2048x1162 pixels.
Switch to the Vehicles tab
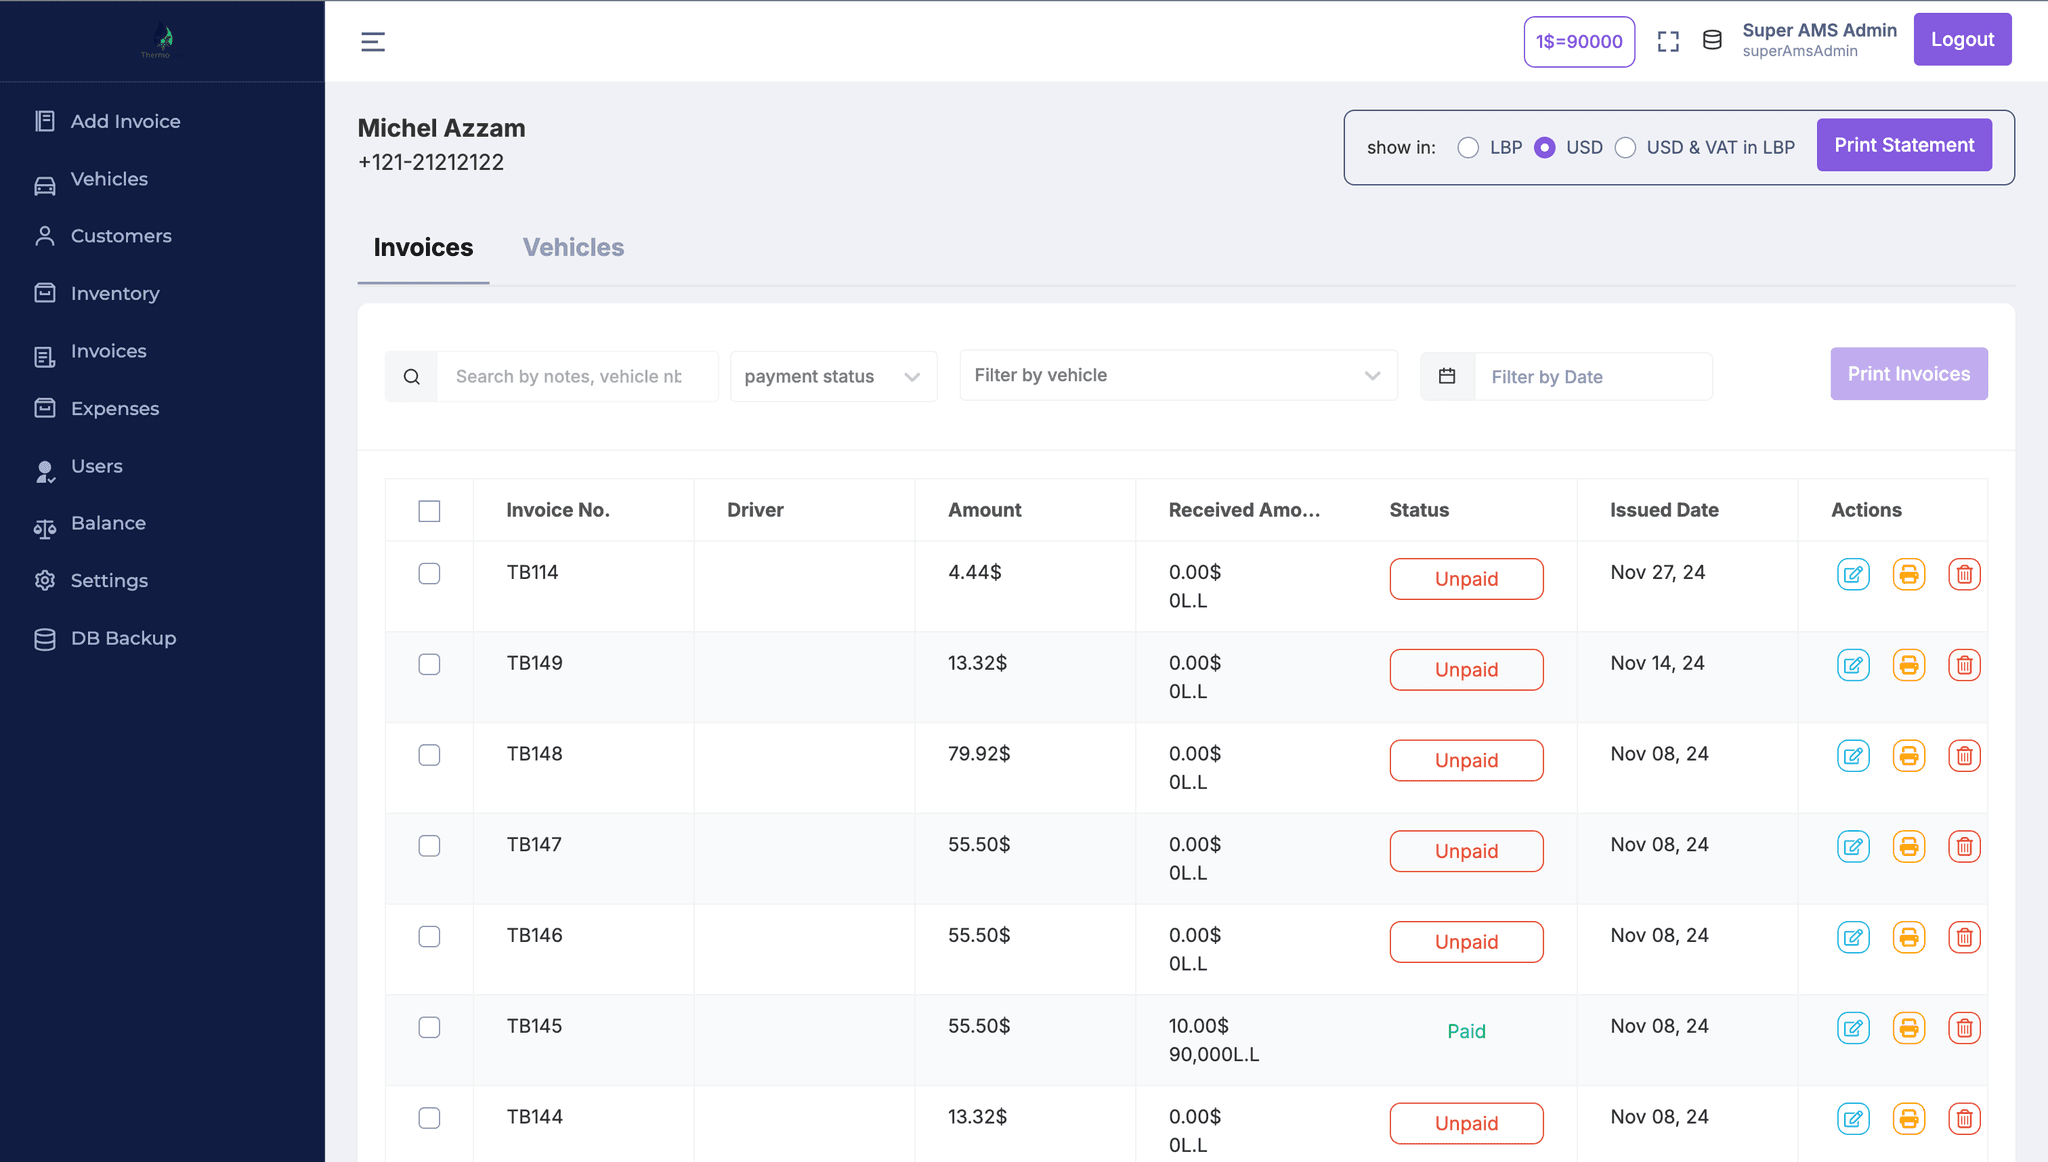[572, 246]
